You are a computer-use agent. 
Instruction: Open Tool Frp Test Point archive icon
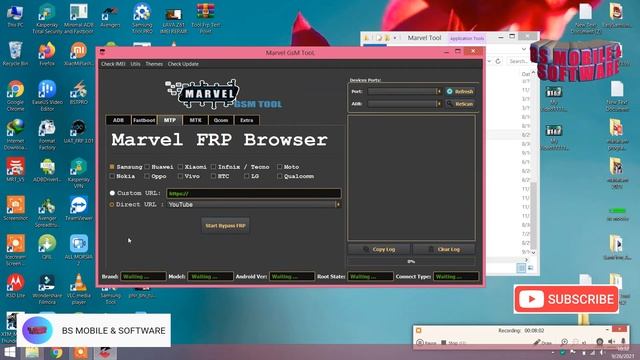[205, 18]
